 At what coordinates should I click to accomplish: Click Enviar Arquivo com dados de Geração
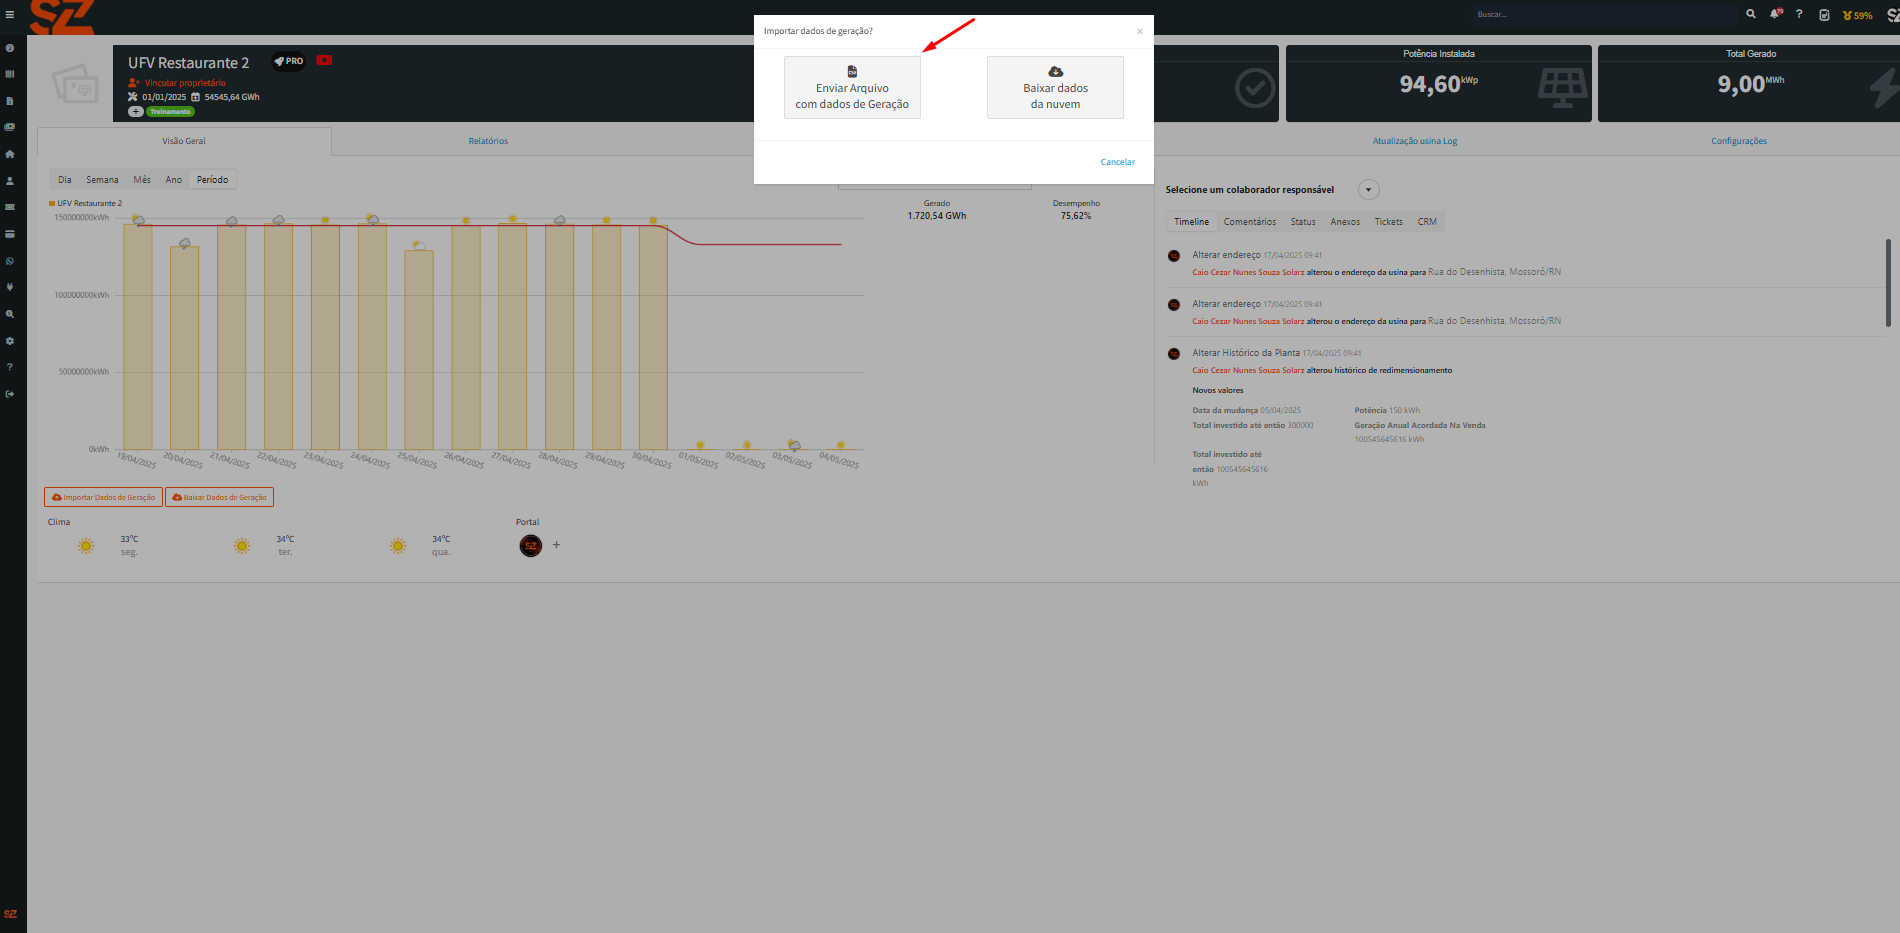tap(852, 88)
